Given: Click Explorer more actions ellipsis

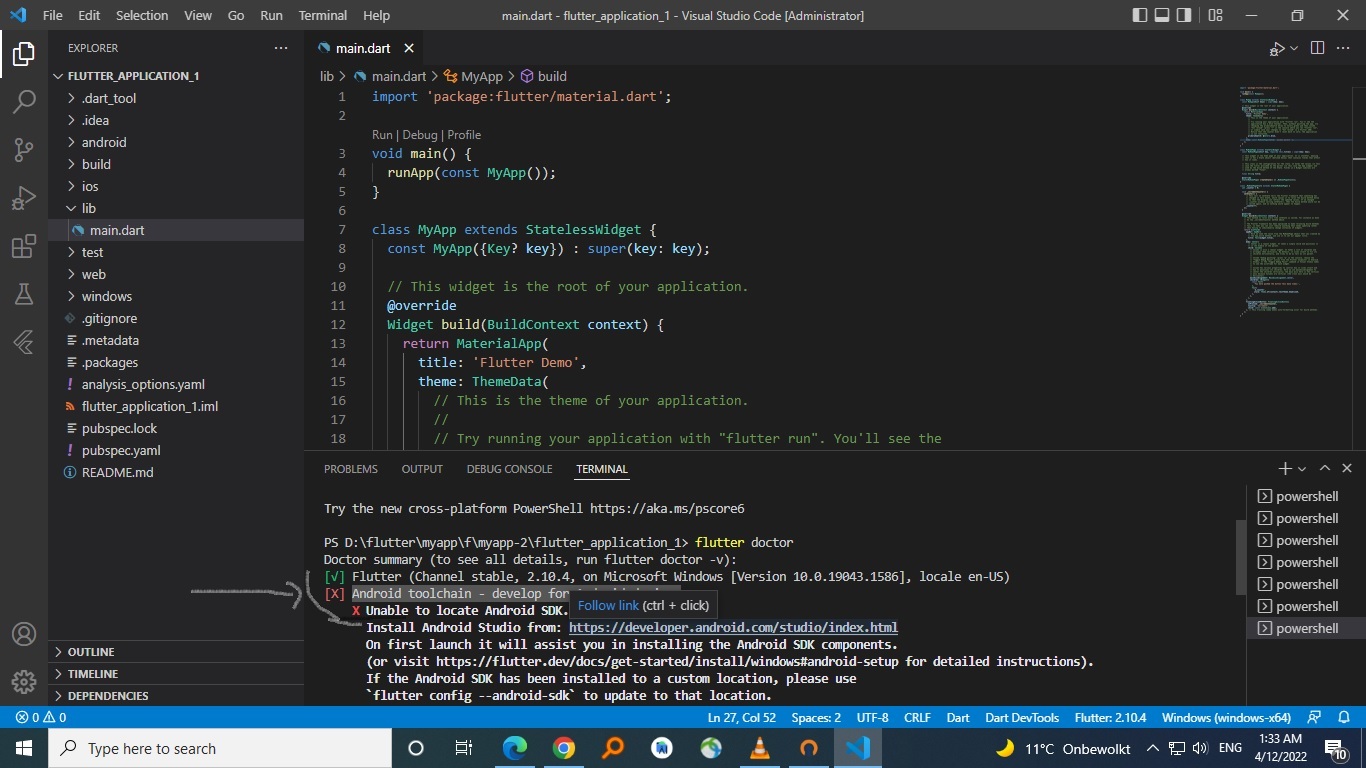Looking at the screenshot, I should coord(281,48).
